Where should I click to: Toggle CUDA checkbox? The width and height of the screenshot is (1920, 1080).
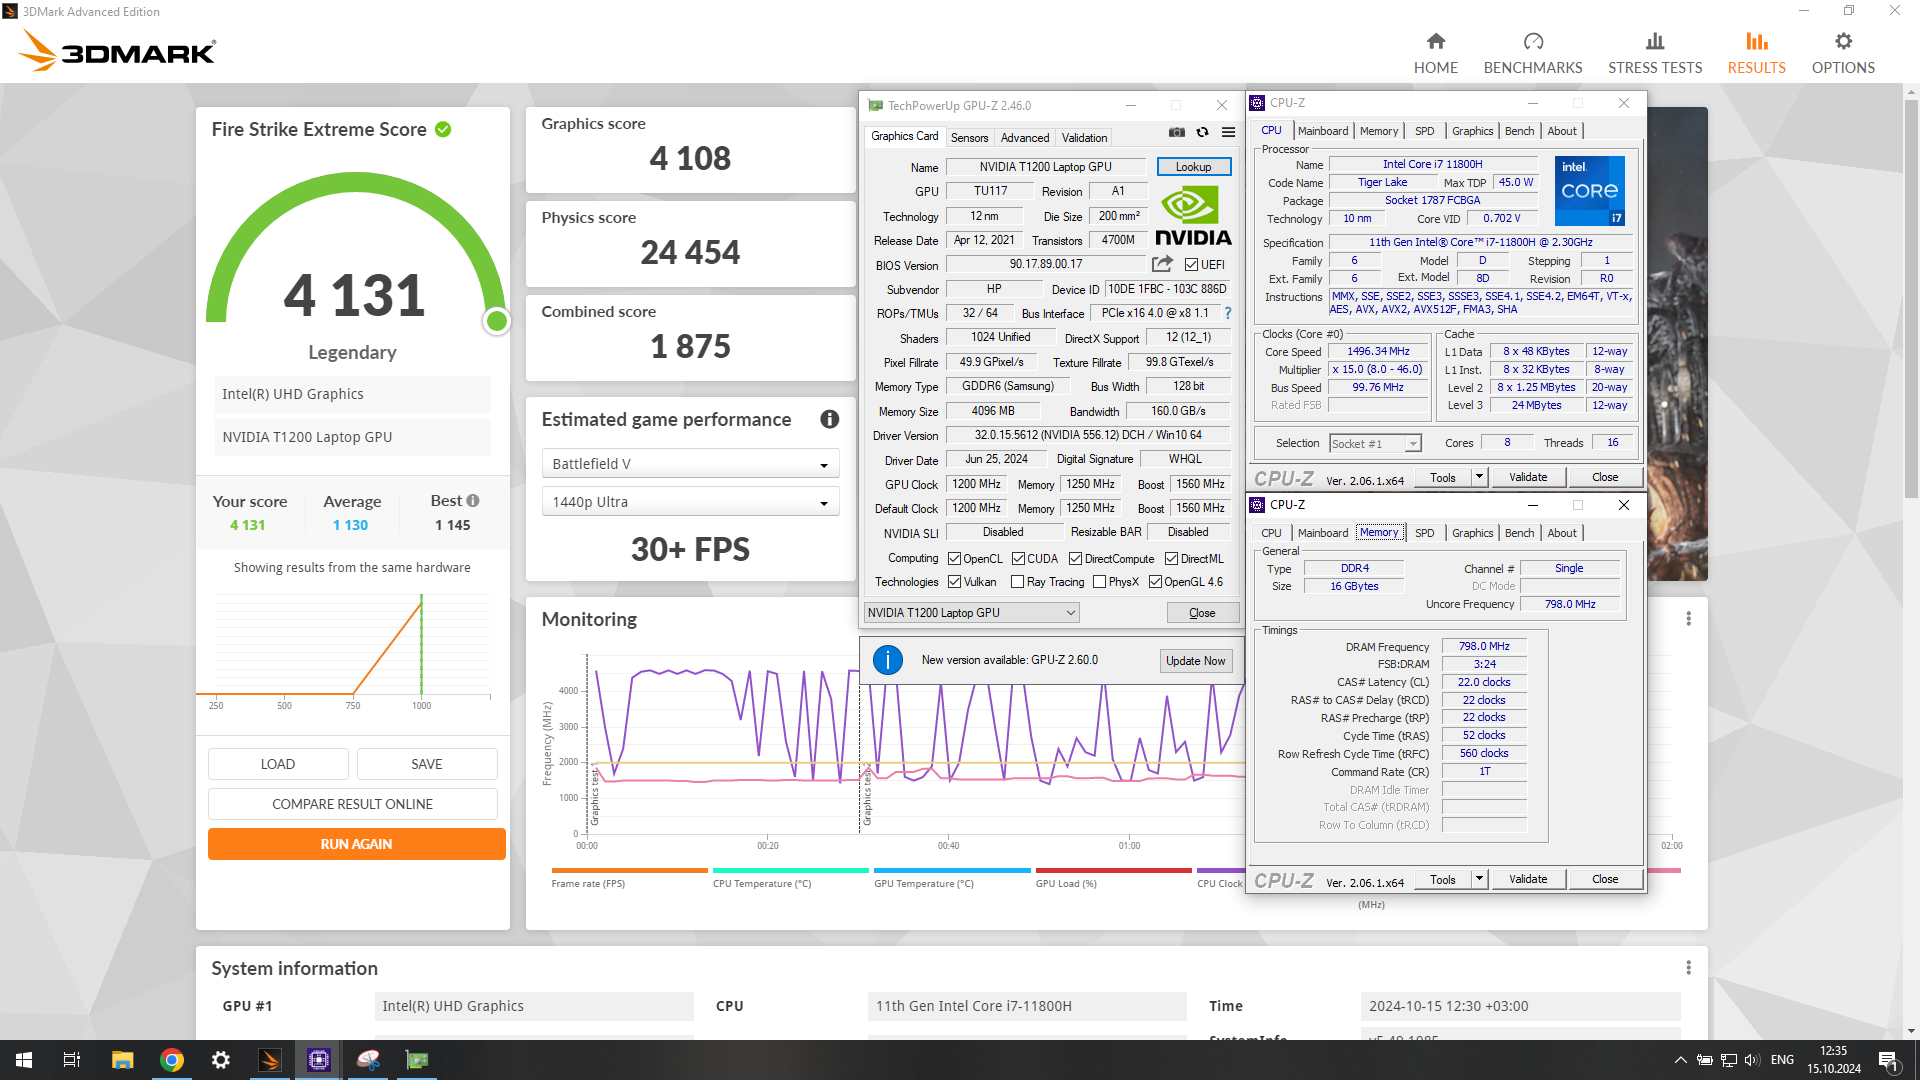click(1018, 559)
